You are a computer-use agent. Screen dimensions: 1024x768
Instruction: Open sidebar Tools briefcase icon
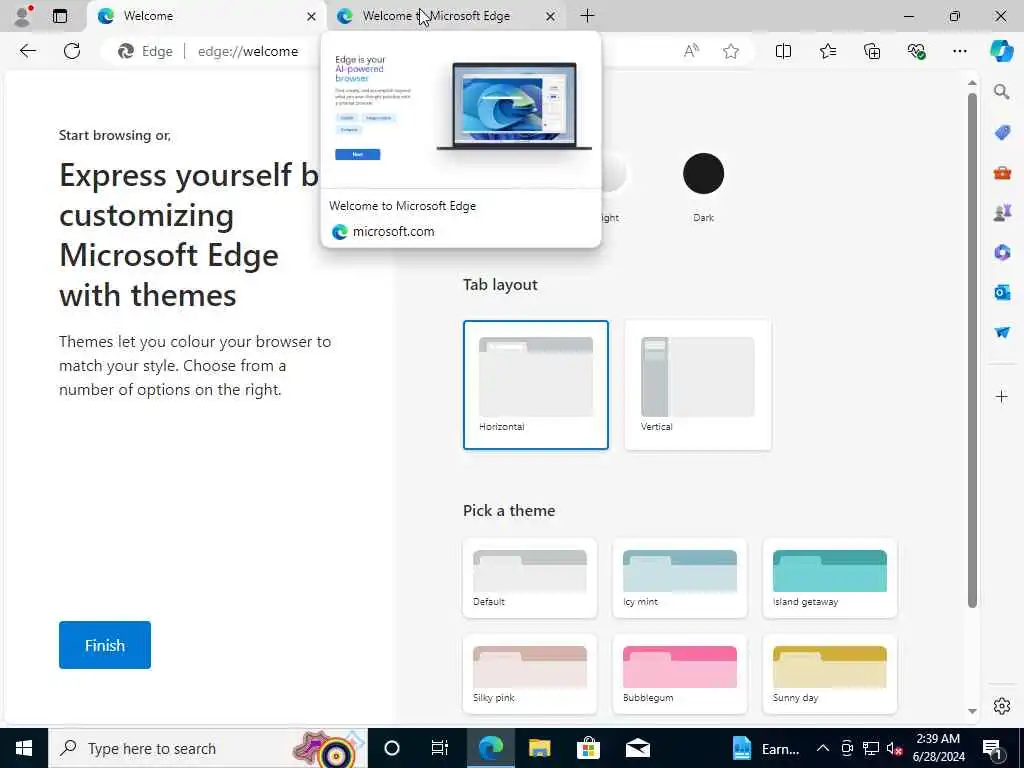click(x=1002, y=172)
